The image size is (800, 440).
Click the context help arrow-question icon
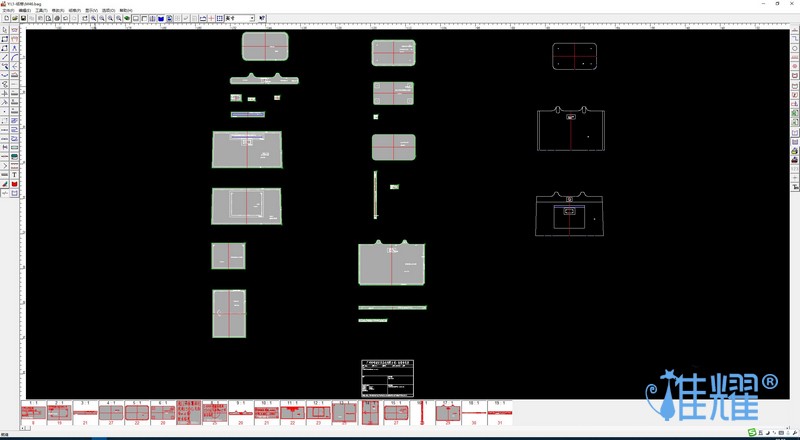coord(262,18)
